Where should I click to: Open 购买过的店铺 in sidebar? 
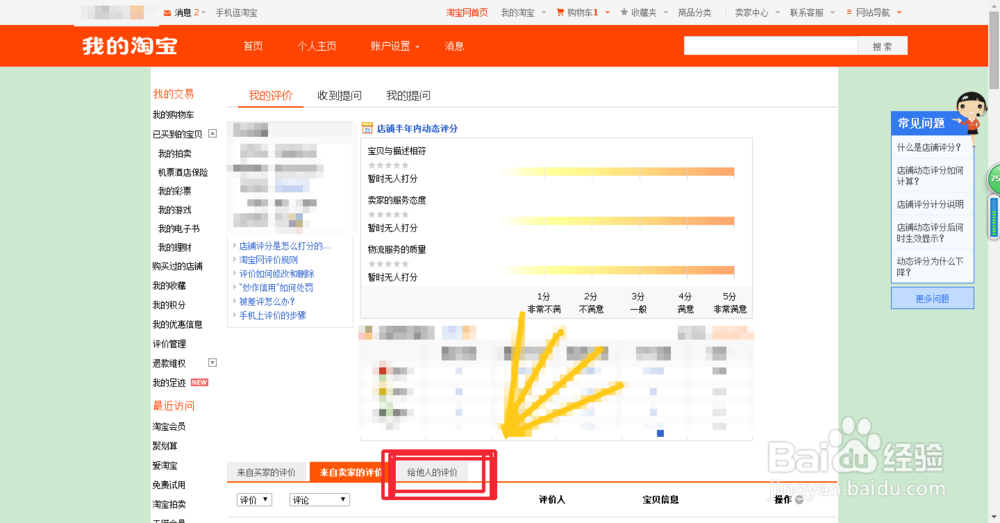[177, 267]
